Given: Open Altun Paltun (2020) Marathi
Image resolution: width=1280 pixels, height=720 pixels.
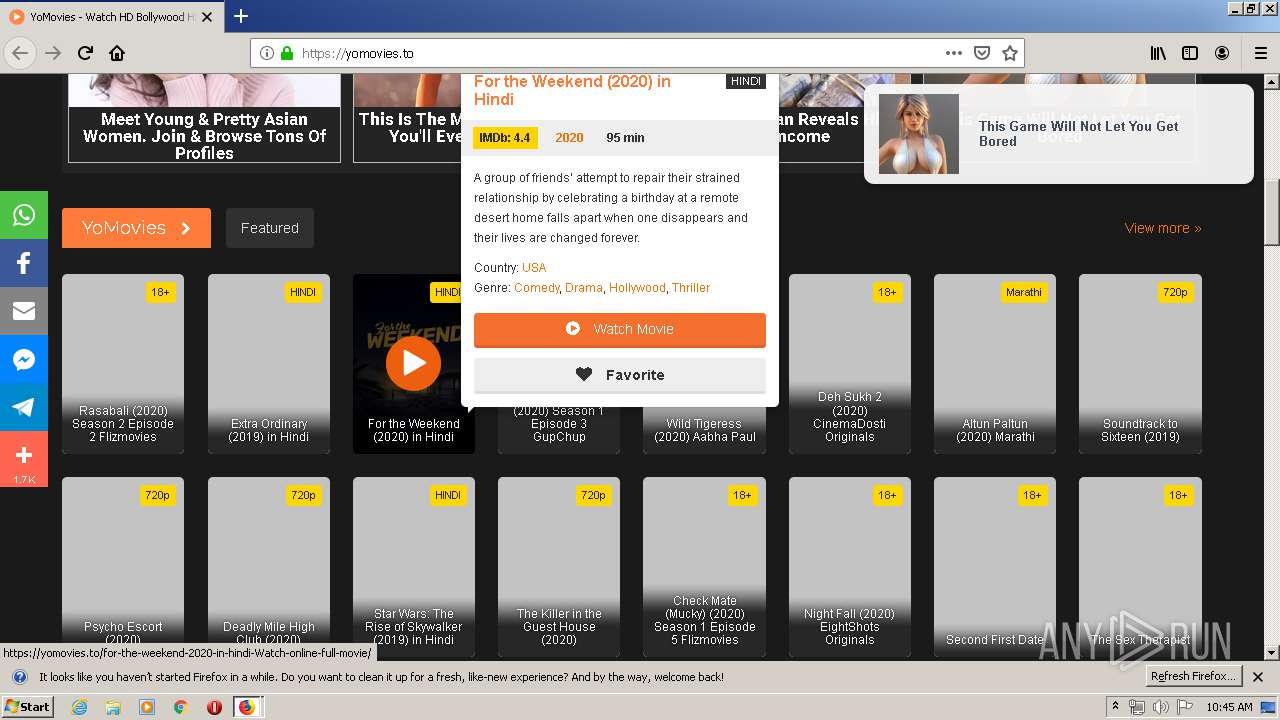Looking at the screenshot, I should (995, 364).
